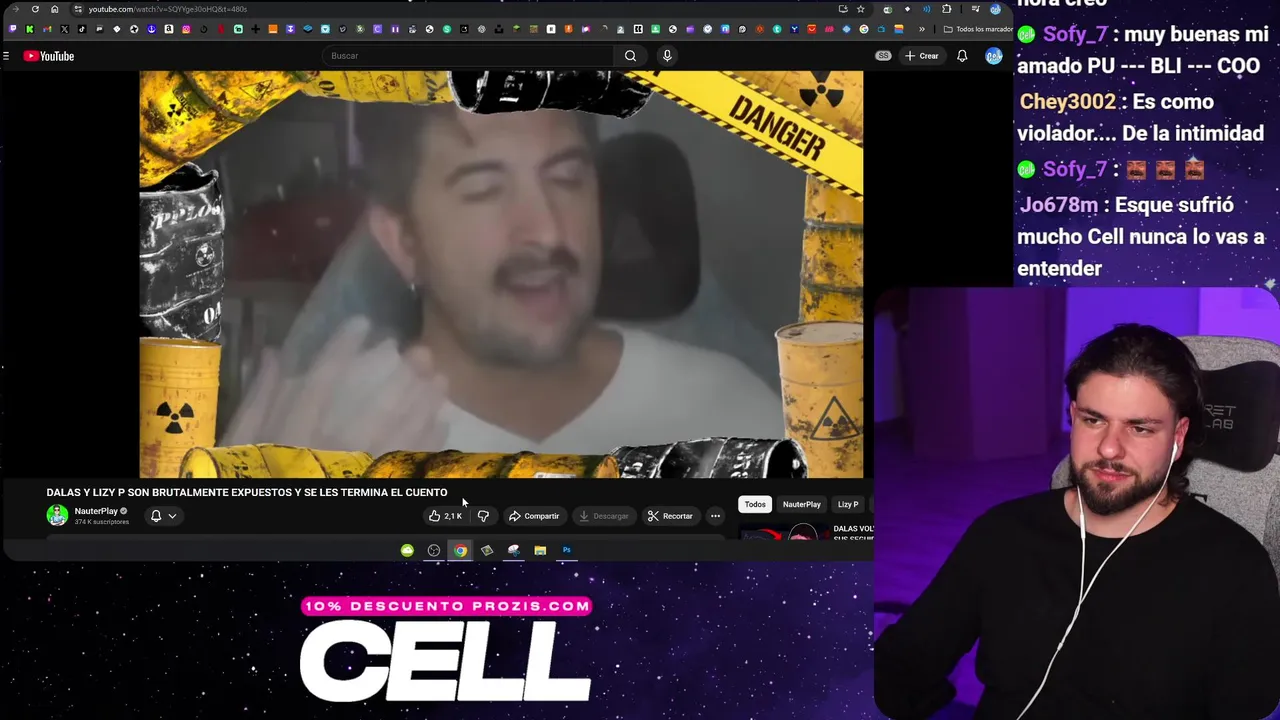The image size is (1280, 720).
Task: Select the 'Lizy P' filter chip
Action: click(x=848, y=505)
